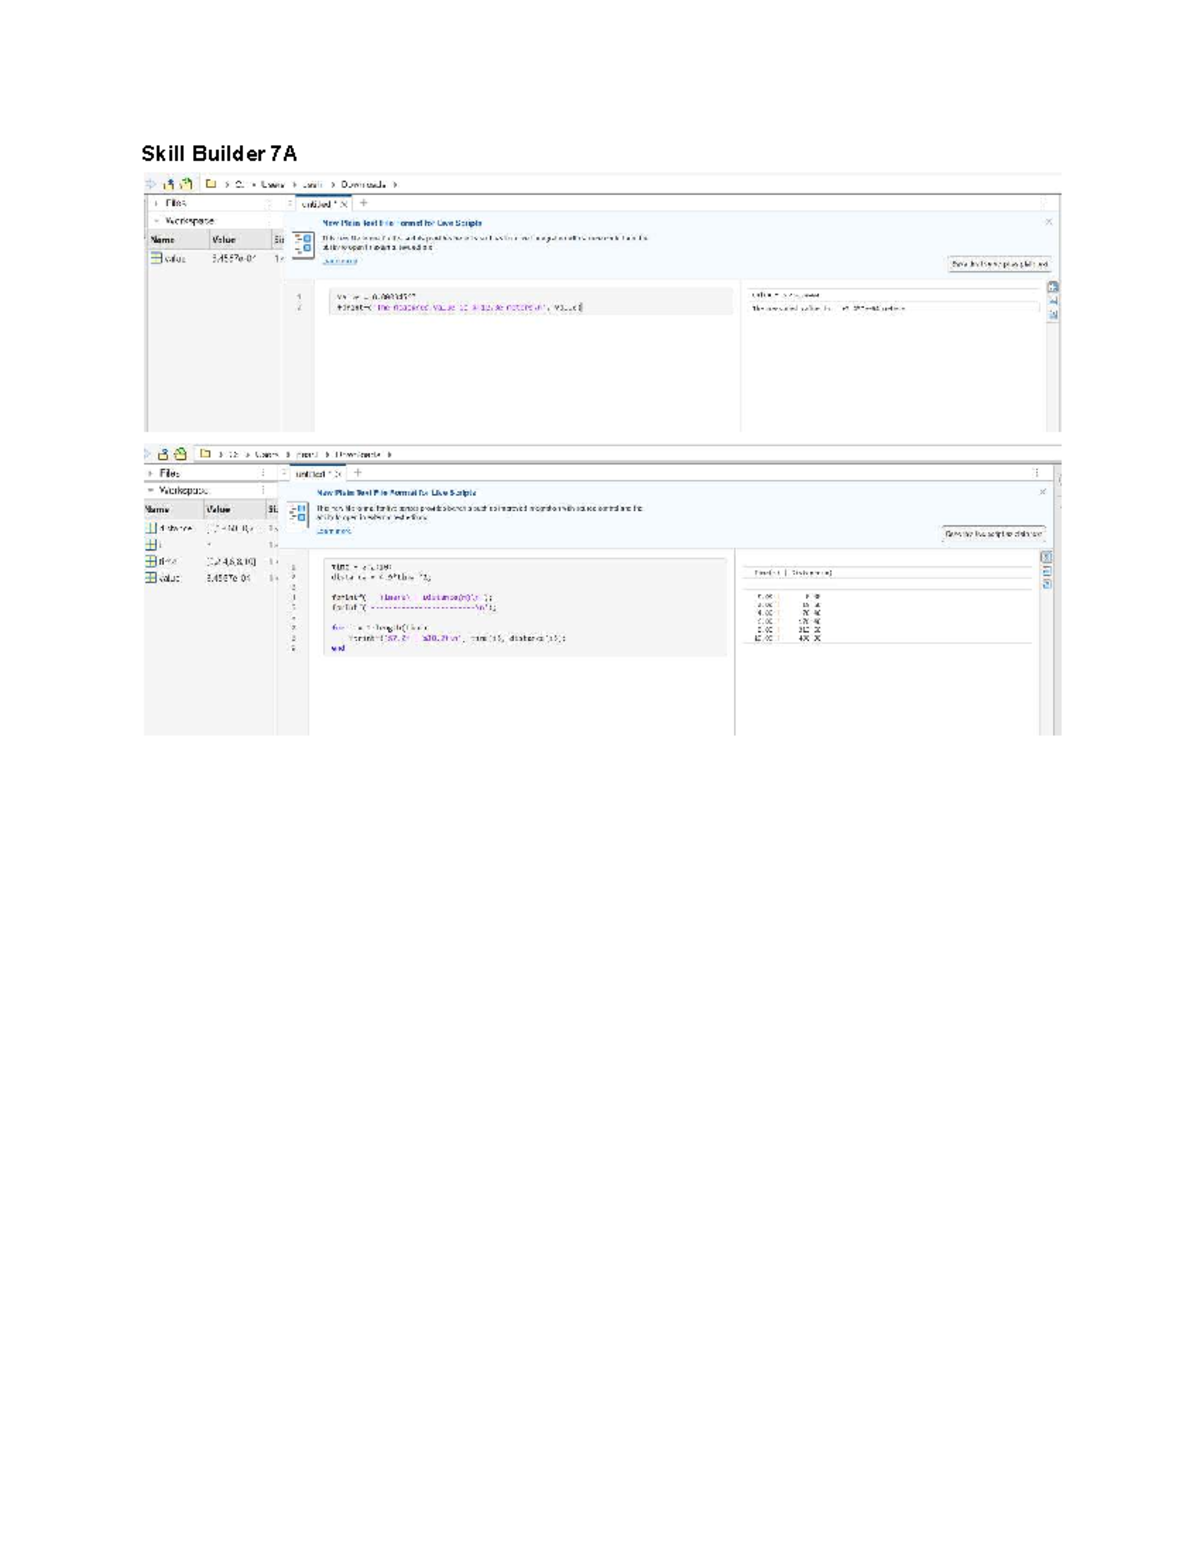
Task: Select Output on Right icon in upper MATLAB screenshot
Action: pyautogui.click(x=1053, y=287)
